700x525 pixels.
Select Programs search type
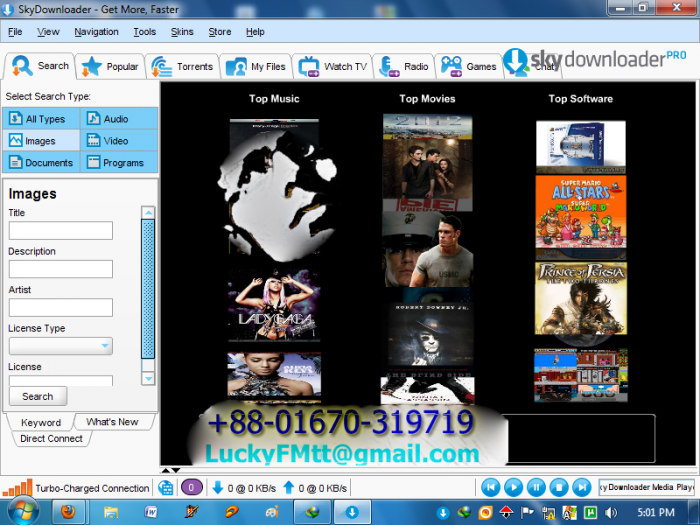tap(119, 162)
